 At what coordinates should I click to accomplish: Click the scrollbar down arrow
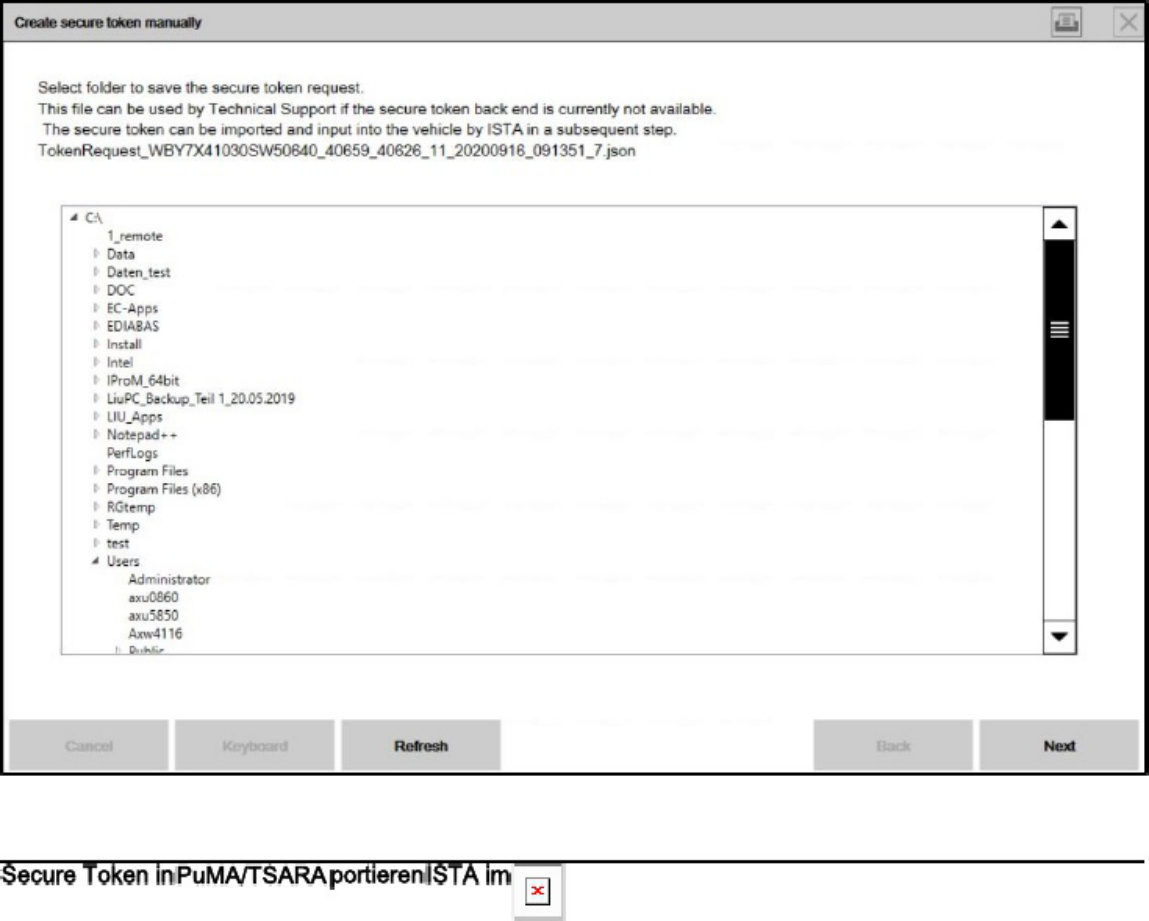coord(1059,636)
